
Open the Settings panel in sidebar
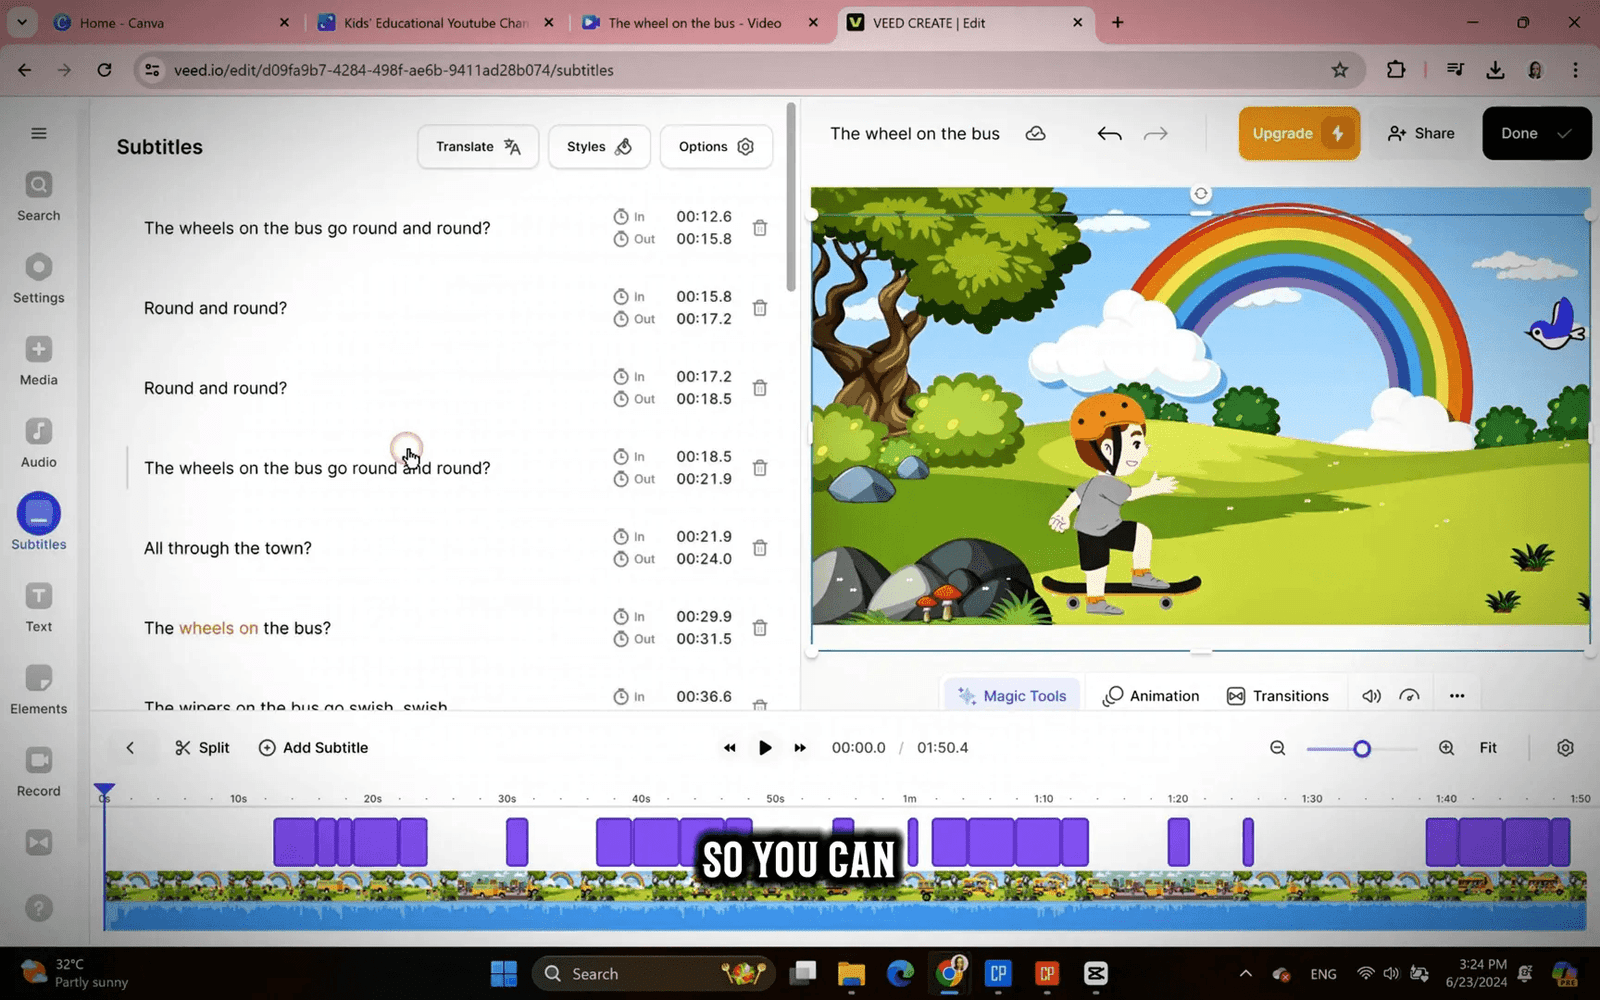coord(39,278)
